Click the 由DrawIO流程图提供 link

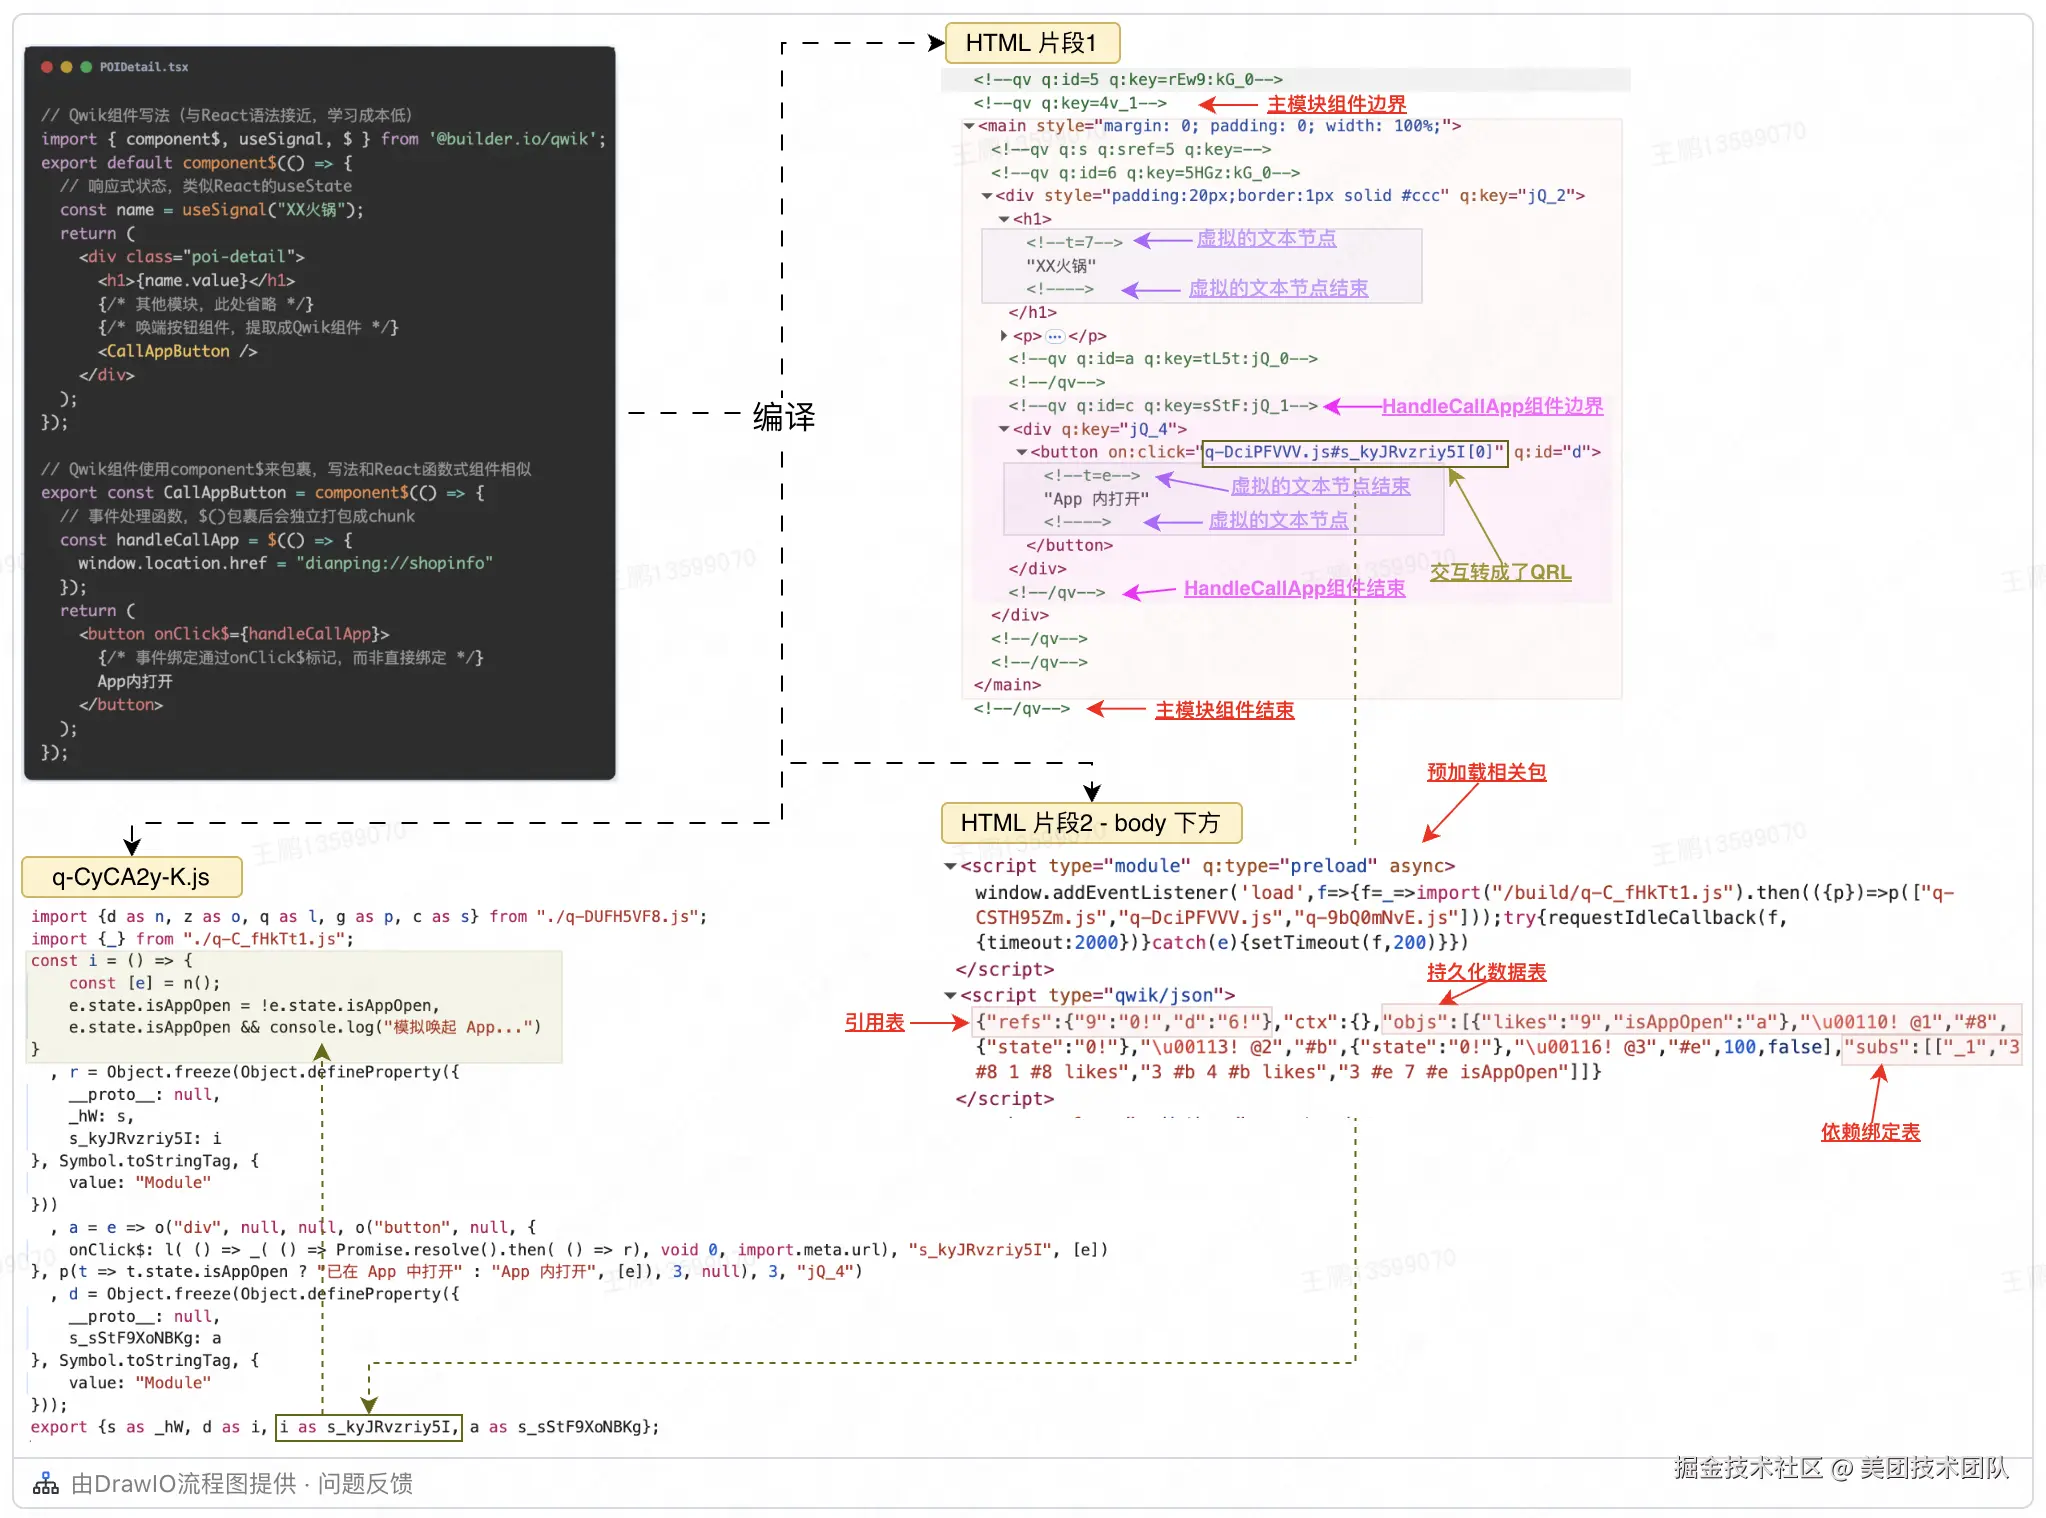(x=184, y=1484)
